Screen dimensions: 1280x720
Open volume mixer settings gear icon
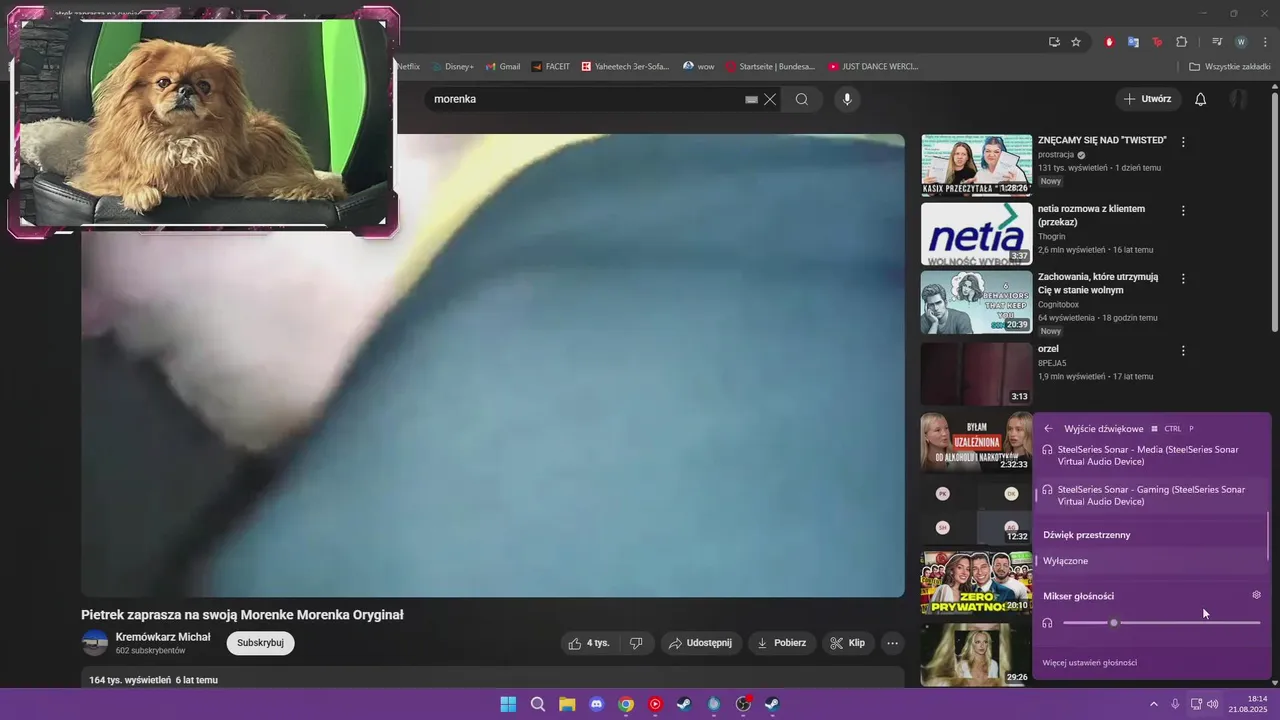pyautogui.click(x=1257, y=595)
